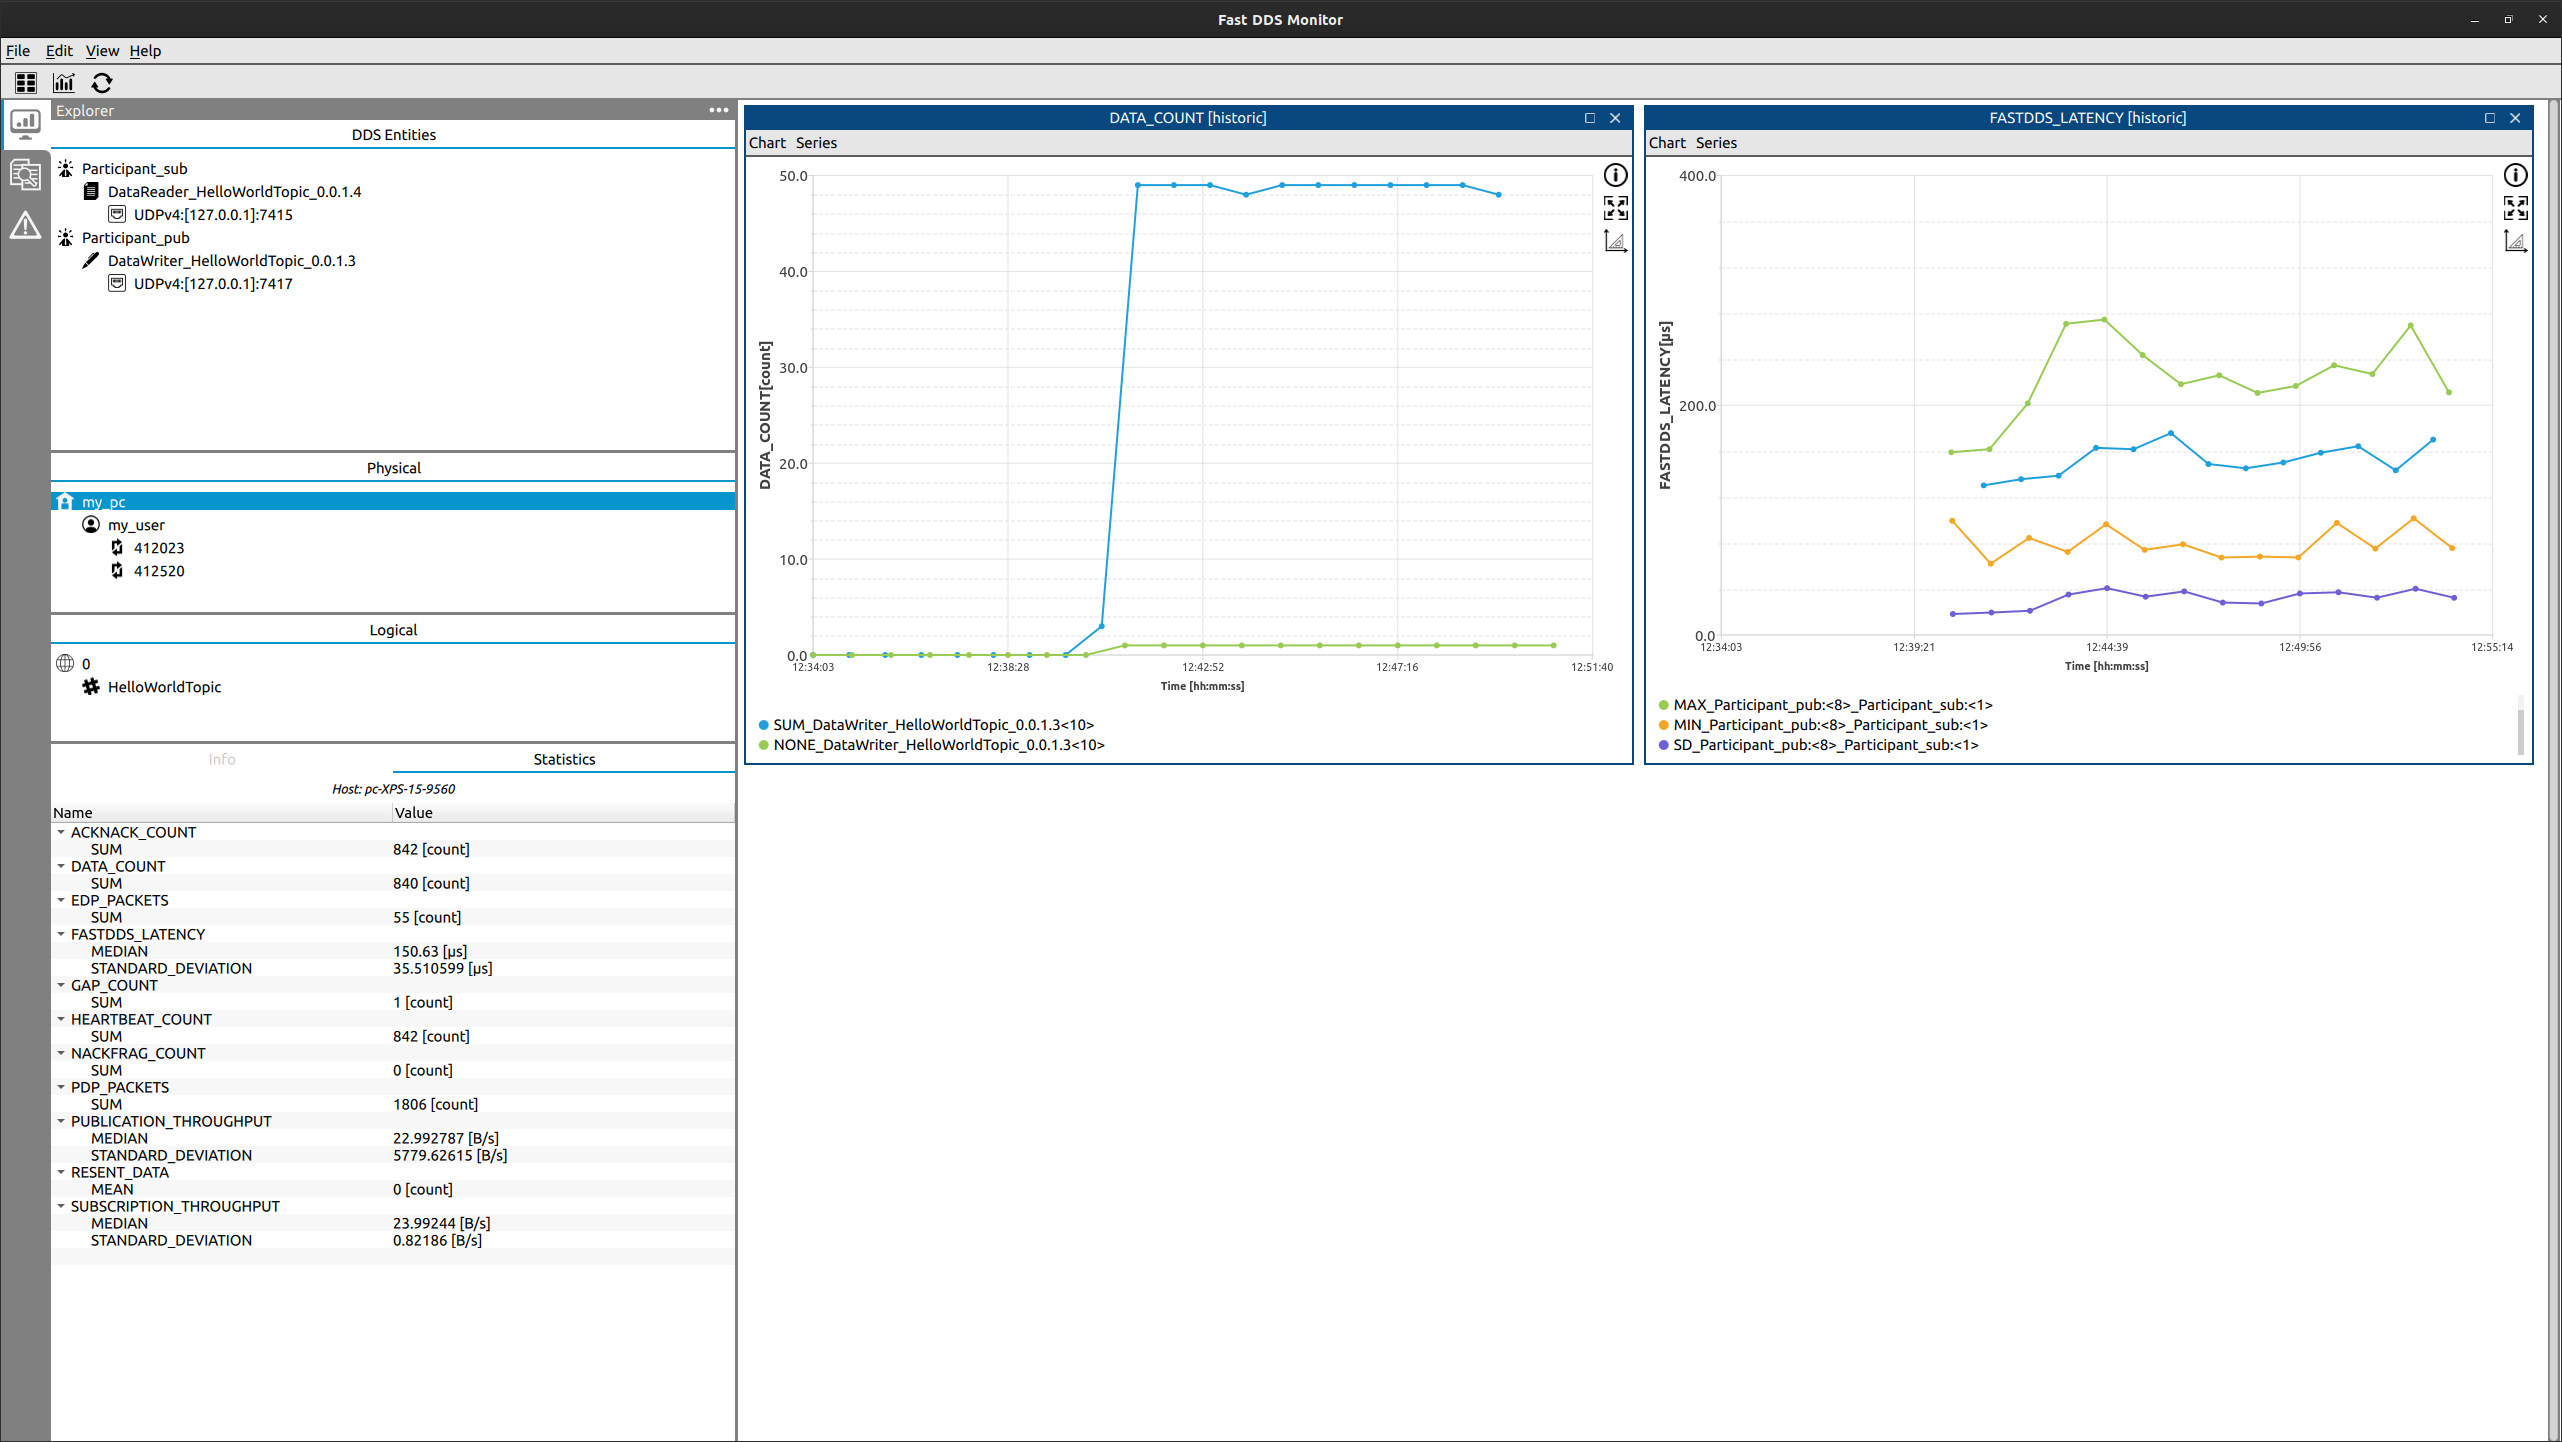The image size is (2562, 1442).
Task: Click the refresh toolbar icon
Action: 102,83
